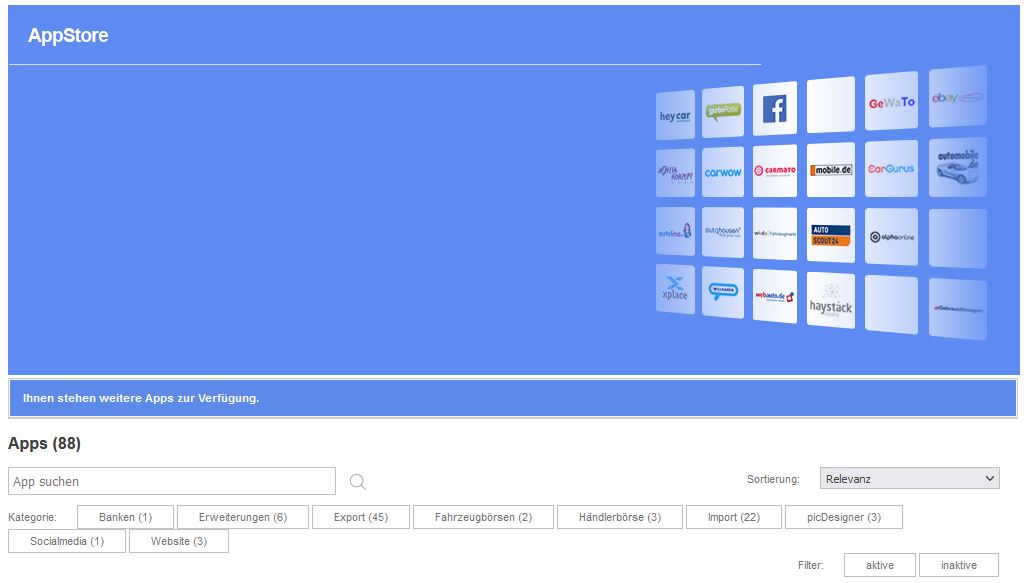This screenshot has height=583, width=1030.
Task: Click the 'Ihnen stehen weitere Apps zur Verfügung' banner
Action: click(x=513, y=399)
